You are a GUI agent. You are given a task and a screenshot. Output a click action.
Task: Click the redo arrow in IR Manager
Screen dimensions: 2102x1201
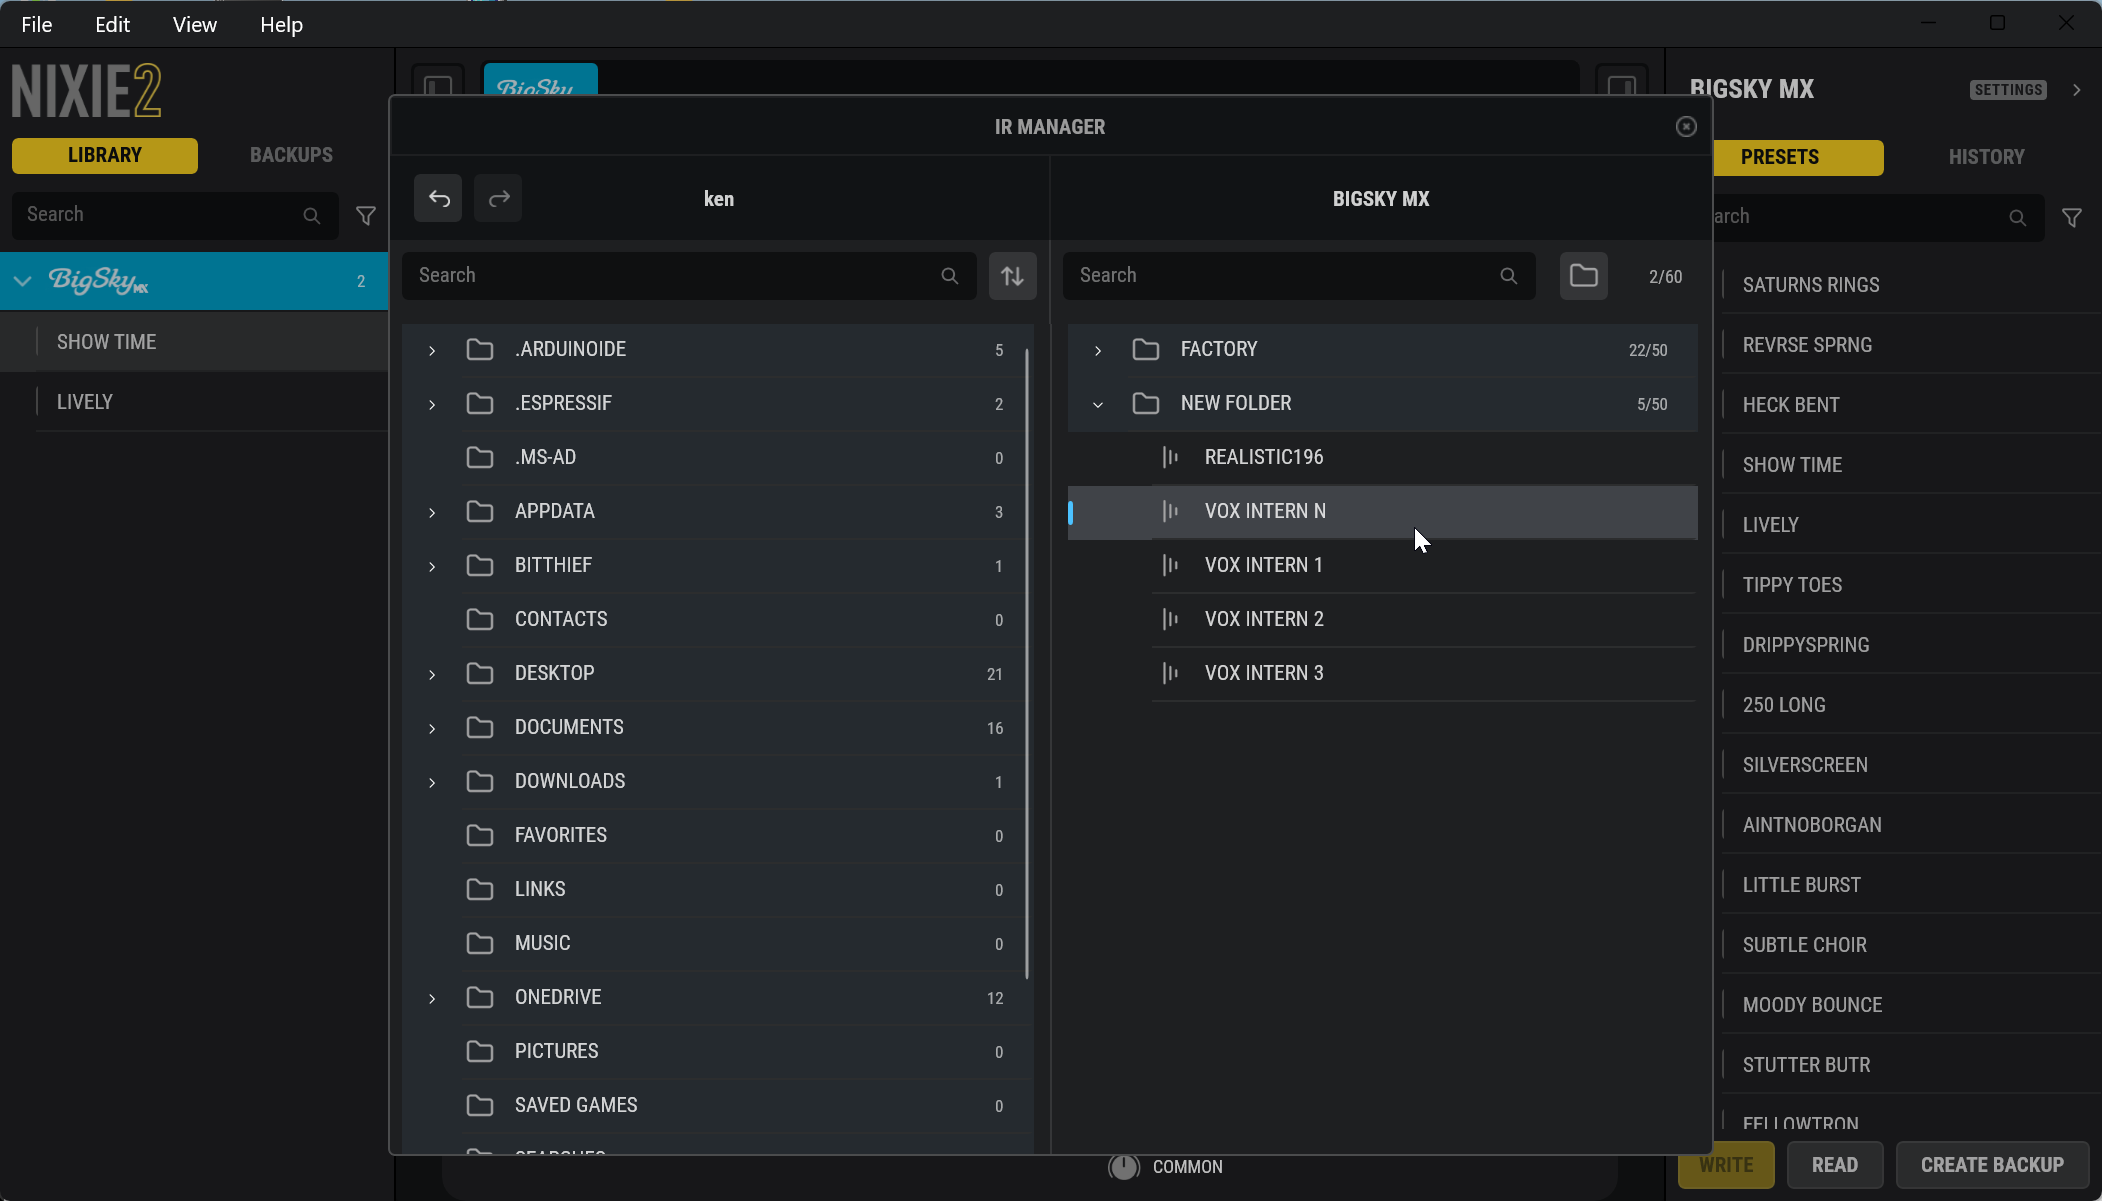pos(498,198)
